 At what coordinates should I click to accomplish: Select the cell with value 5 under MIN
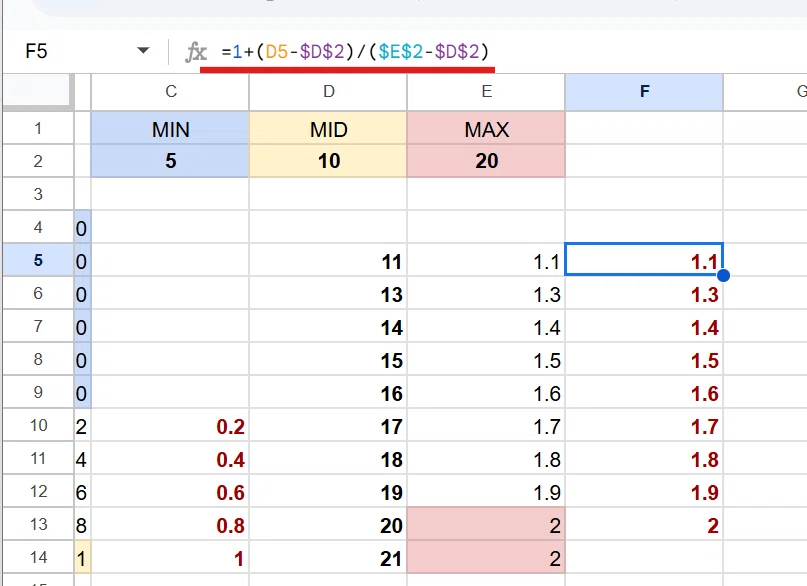coord(170,161)
